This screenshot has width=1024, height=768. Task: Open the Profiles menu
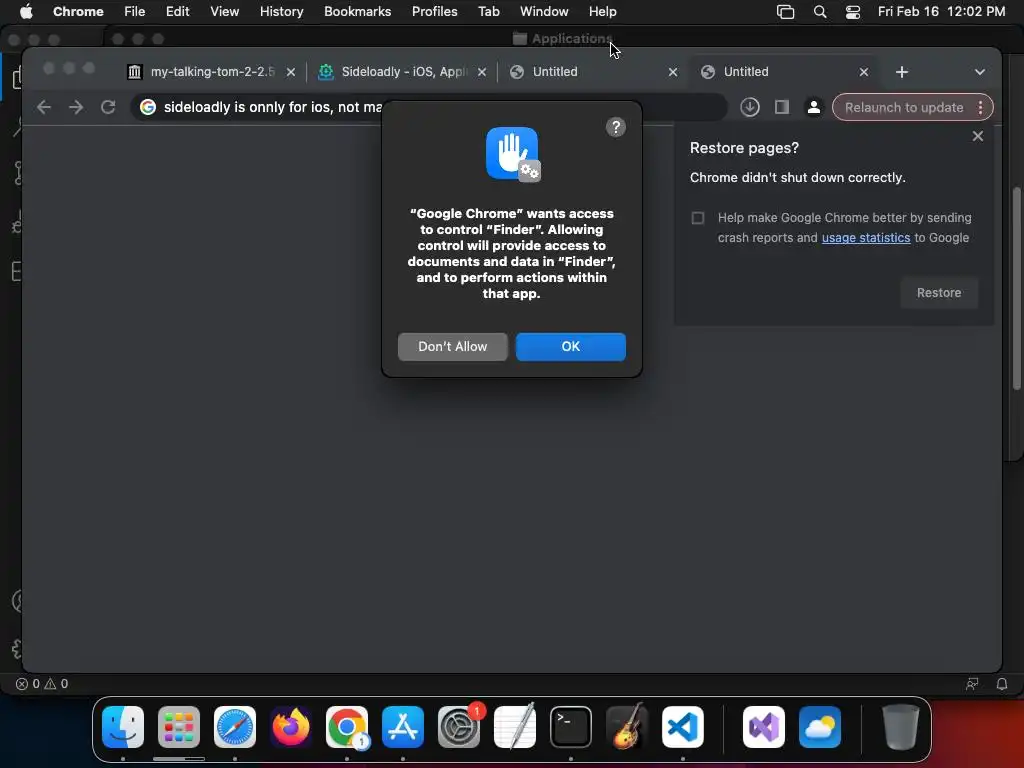pyautogui.click(x=434, y=11)
